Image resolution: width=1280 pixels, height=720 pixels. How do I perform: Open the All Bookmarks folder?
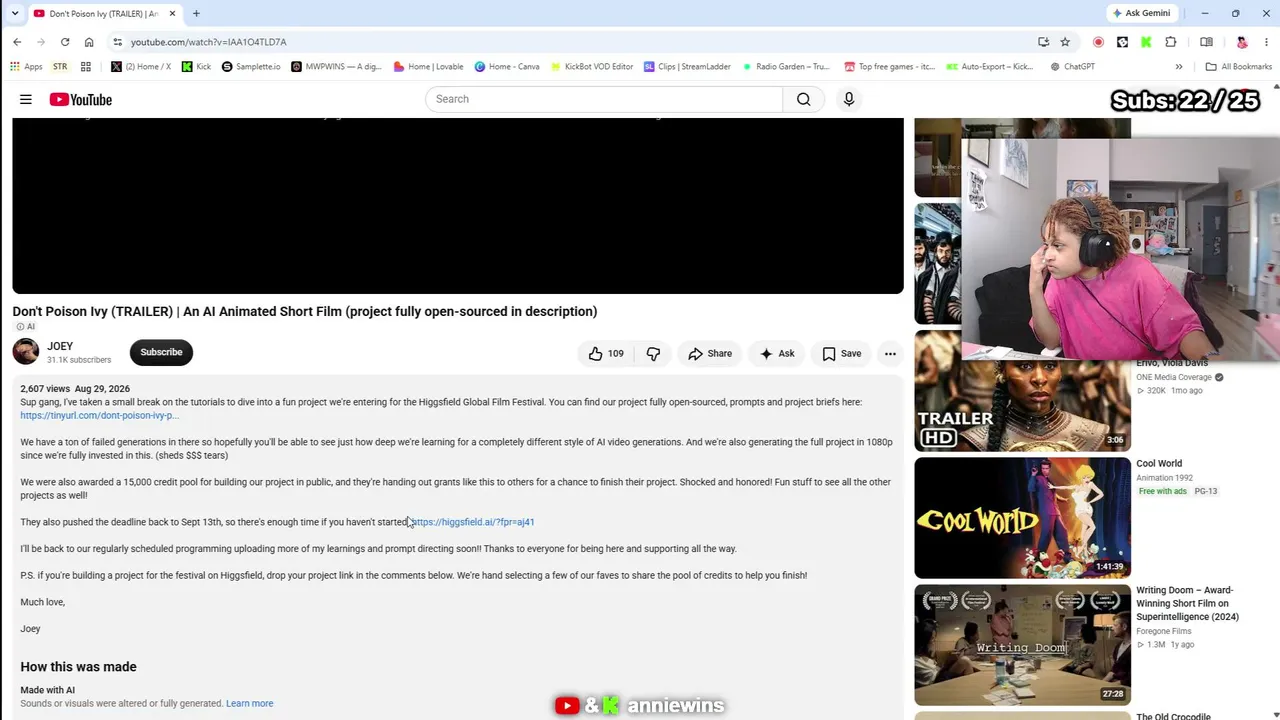pyautogui.click(x=1239, y=67)
